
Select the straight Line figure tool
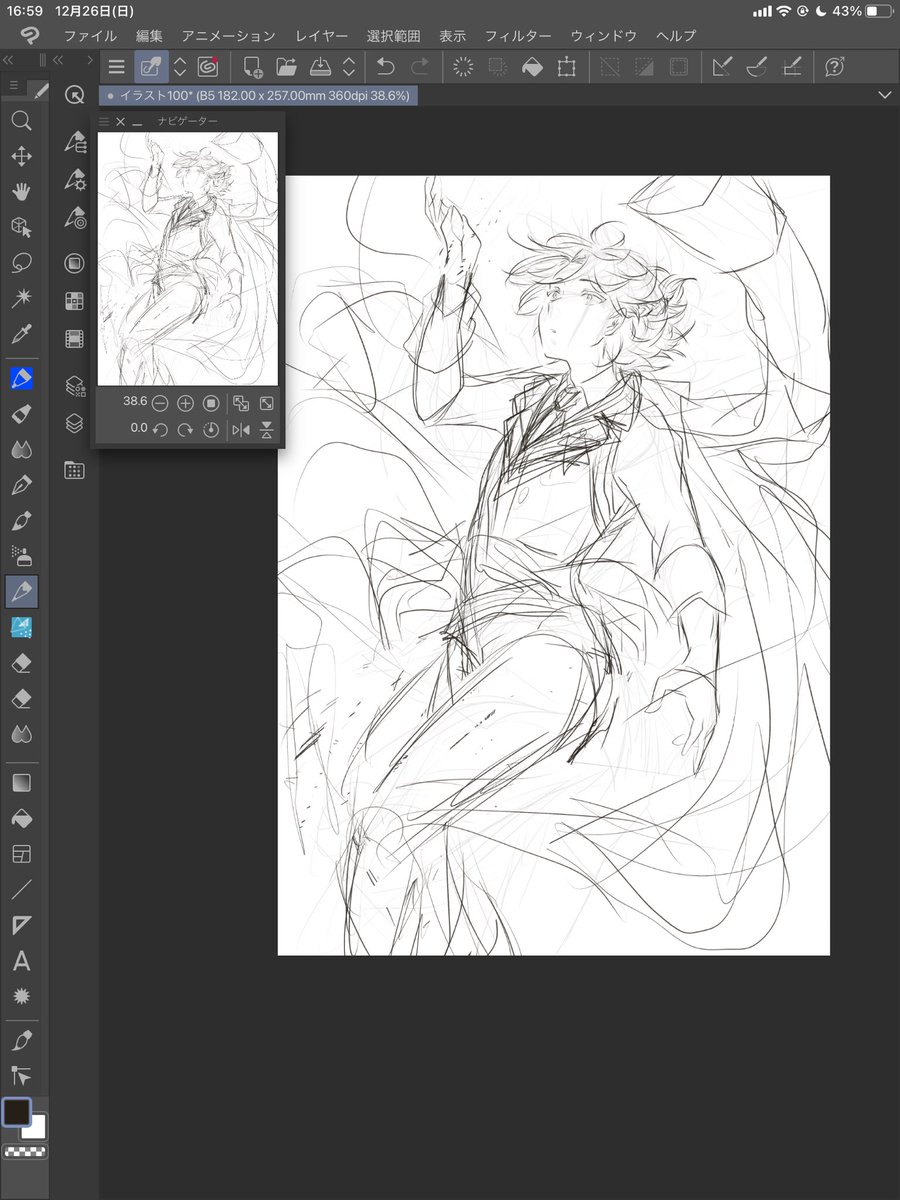pyautogui.click(x=21, y=889)
